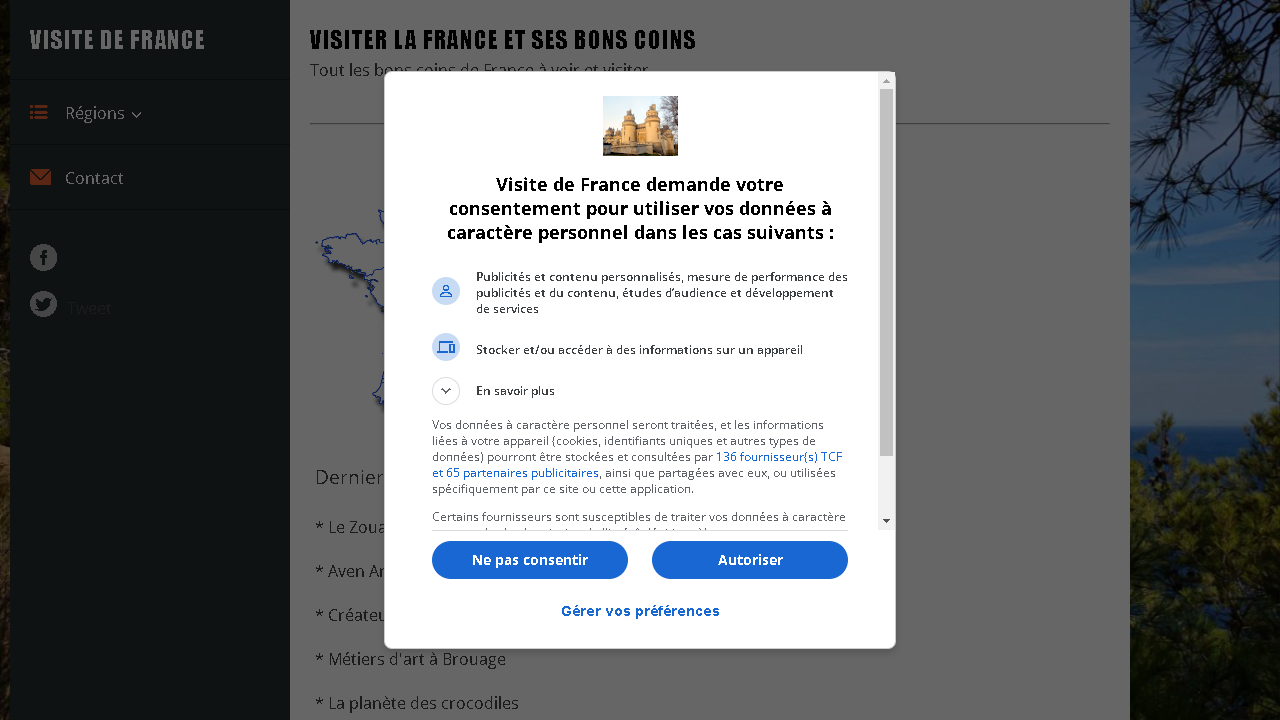
Task: Click the Facebook icon in sidebar
Action: point(43,257)
